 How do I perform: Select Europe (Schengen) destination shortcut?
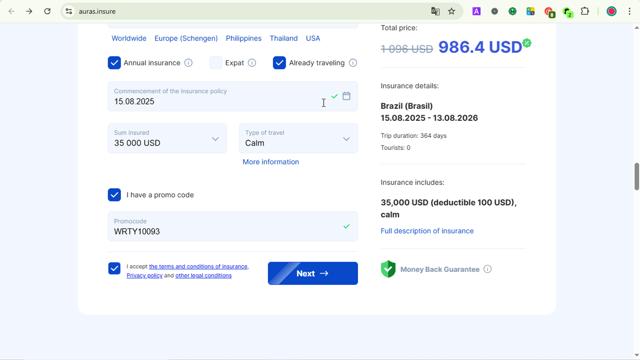(x=186, y=38)
